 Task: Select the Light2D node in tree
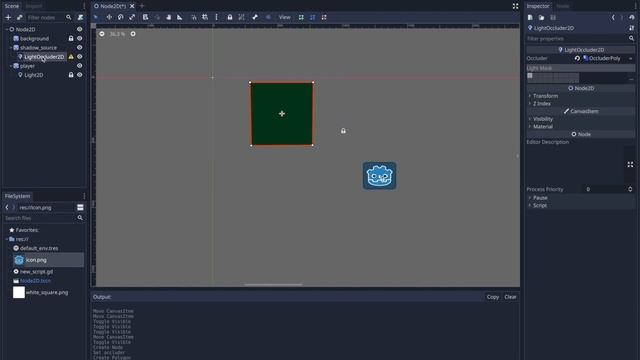click(x=33, y=75)
